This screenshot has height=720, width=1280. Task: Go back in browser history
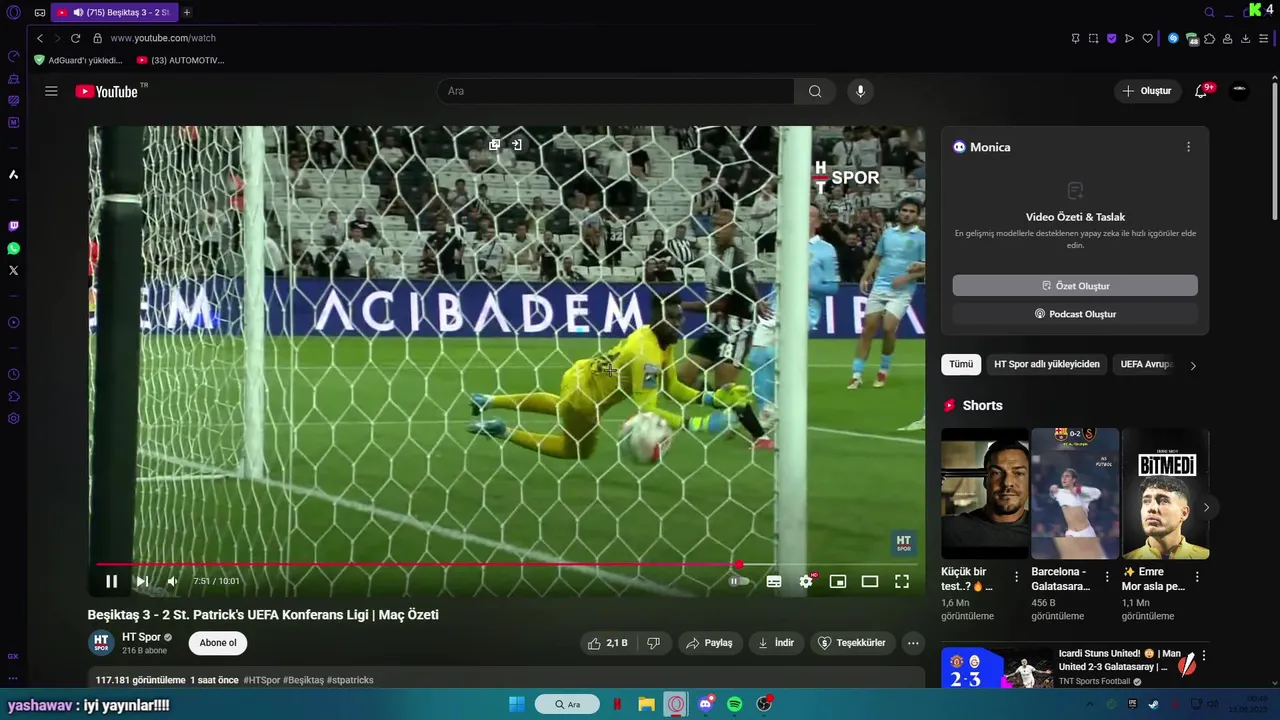40,38
